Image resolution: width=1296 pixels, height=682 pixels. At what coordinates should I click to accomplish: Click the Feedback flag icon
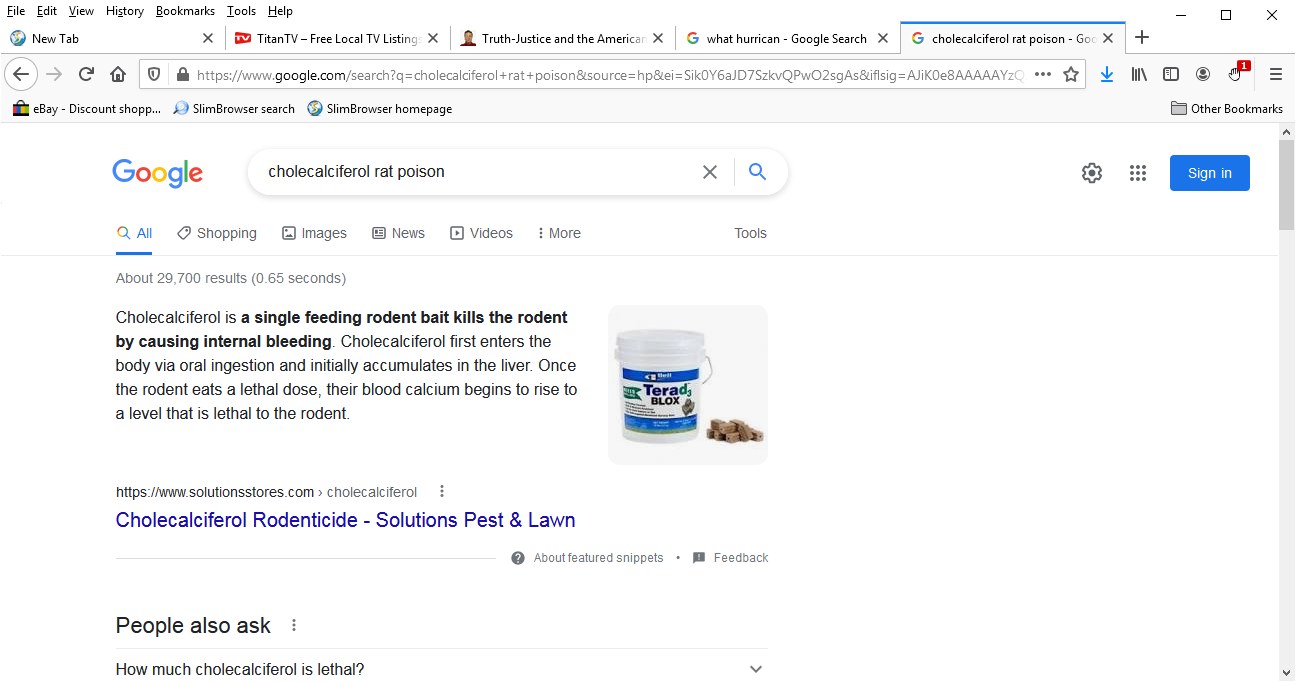[x=699, y=558]
